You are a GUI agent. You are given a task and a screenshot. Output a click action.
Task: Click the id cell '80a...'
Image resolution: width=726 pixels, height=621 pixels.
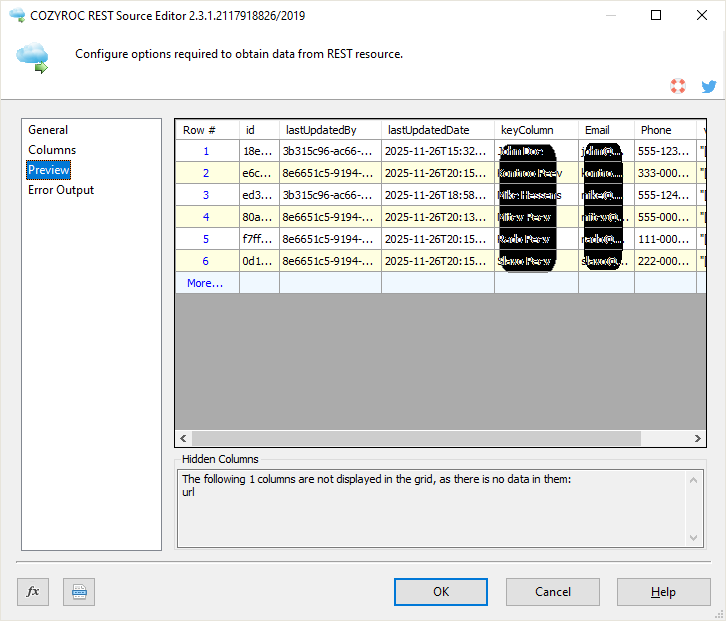[259, 217]
